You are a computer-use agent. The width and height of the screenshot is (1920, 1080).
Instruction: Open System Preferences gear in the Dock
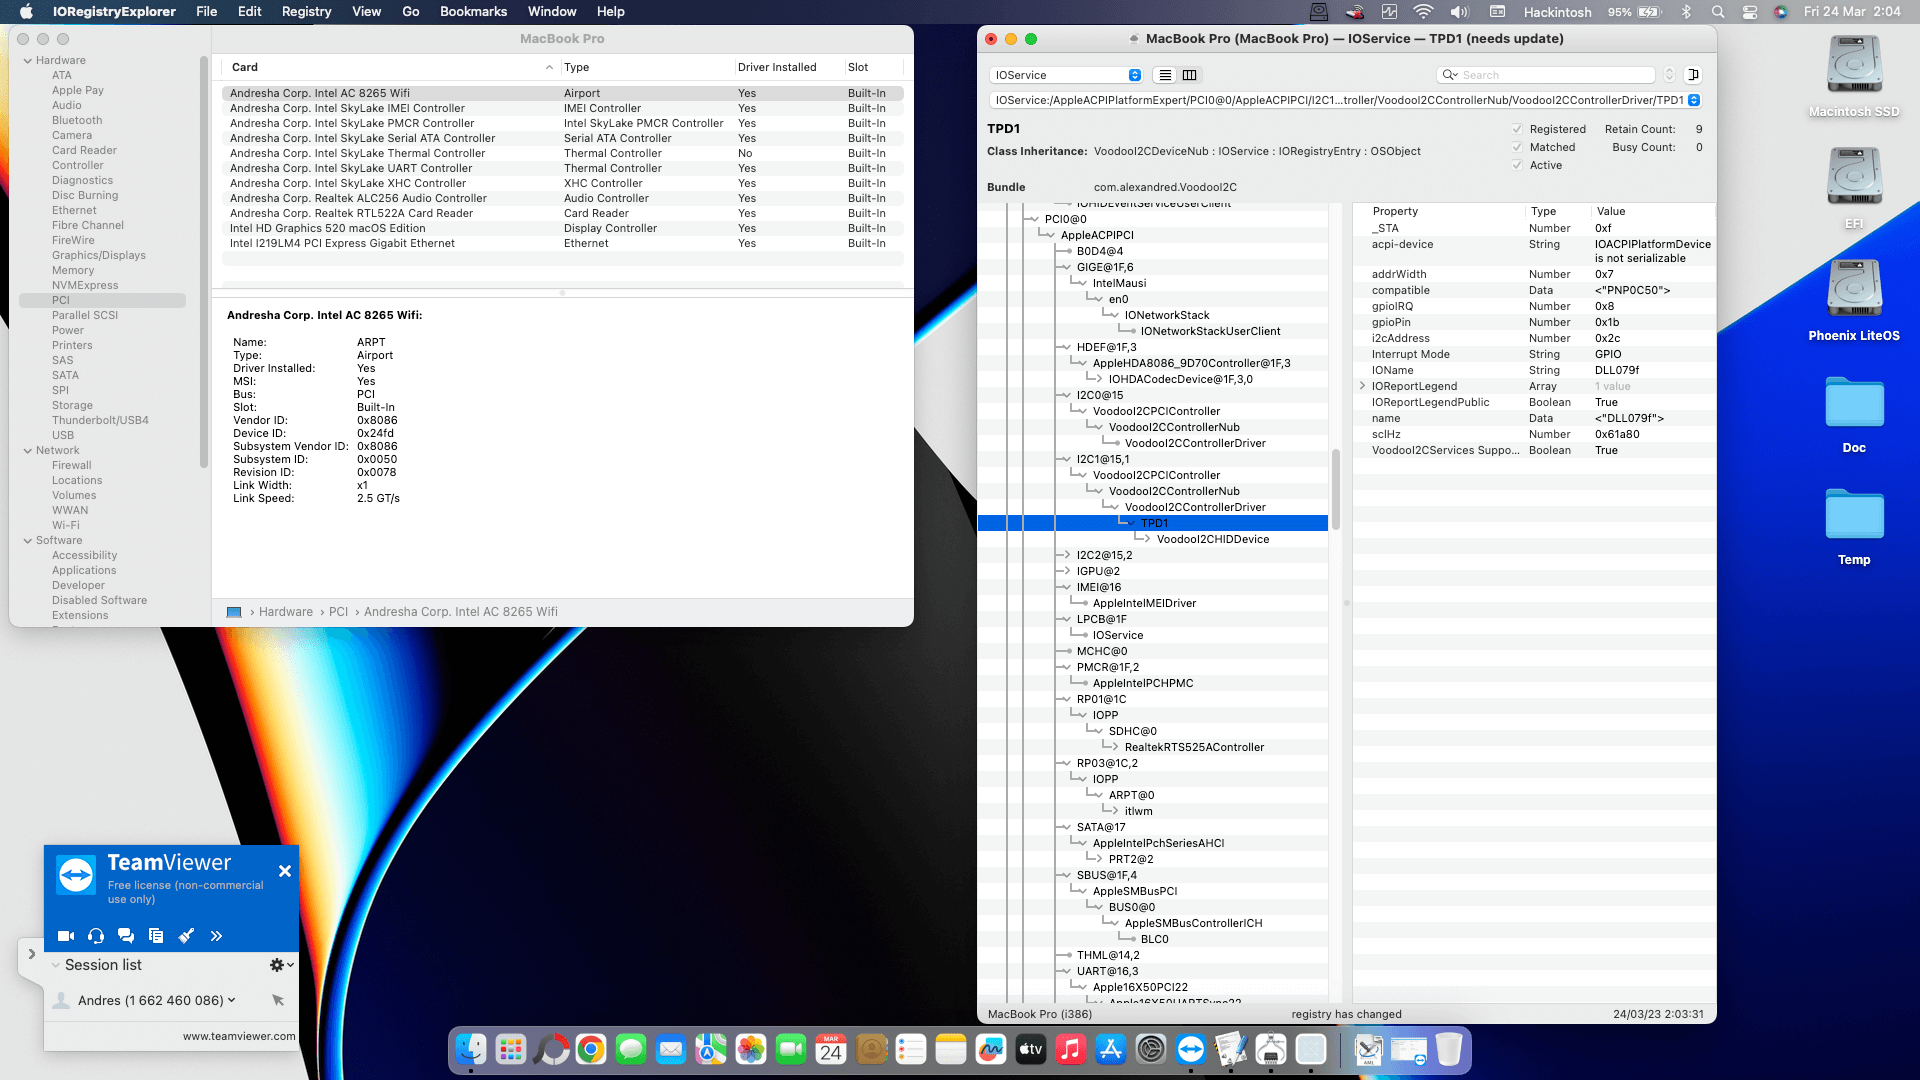pos(1151,1049)
